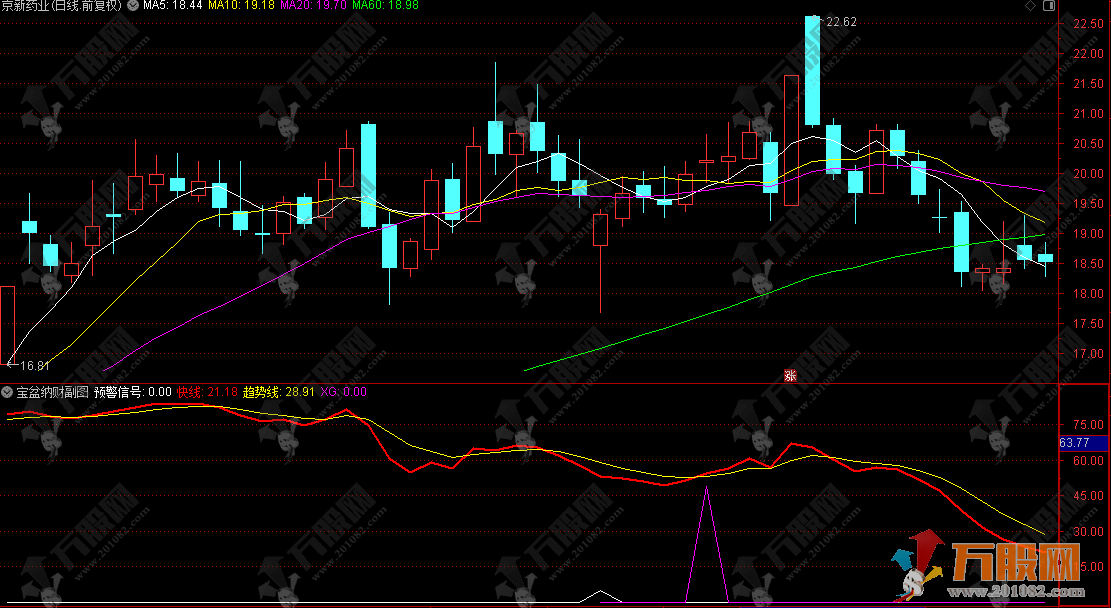Viewport: 1111px width, 608px height.
Task: Click the panel layout icon at top right
Action: 1050,6
